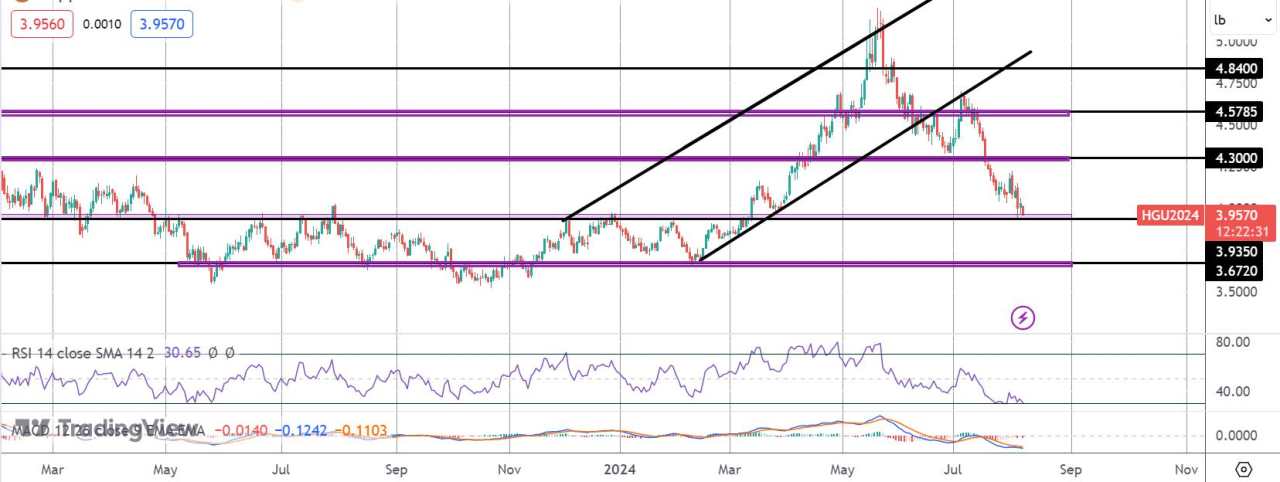Click the 12:22:31 bar countdown label
The image size is (1280, 482).
click(x=1240, y=232)
